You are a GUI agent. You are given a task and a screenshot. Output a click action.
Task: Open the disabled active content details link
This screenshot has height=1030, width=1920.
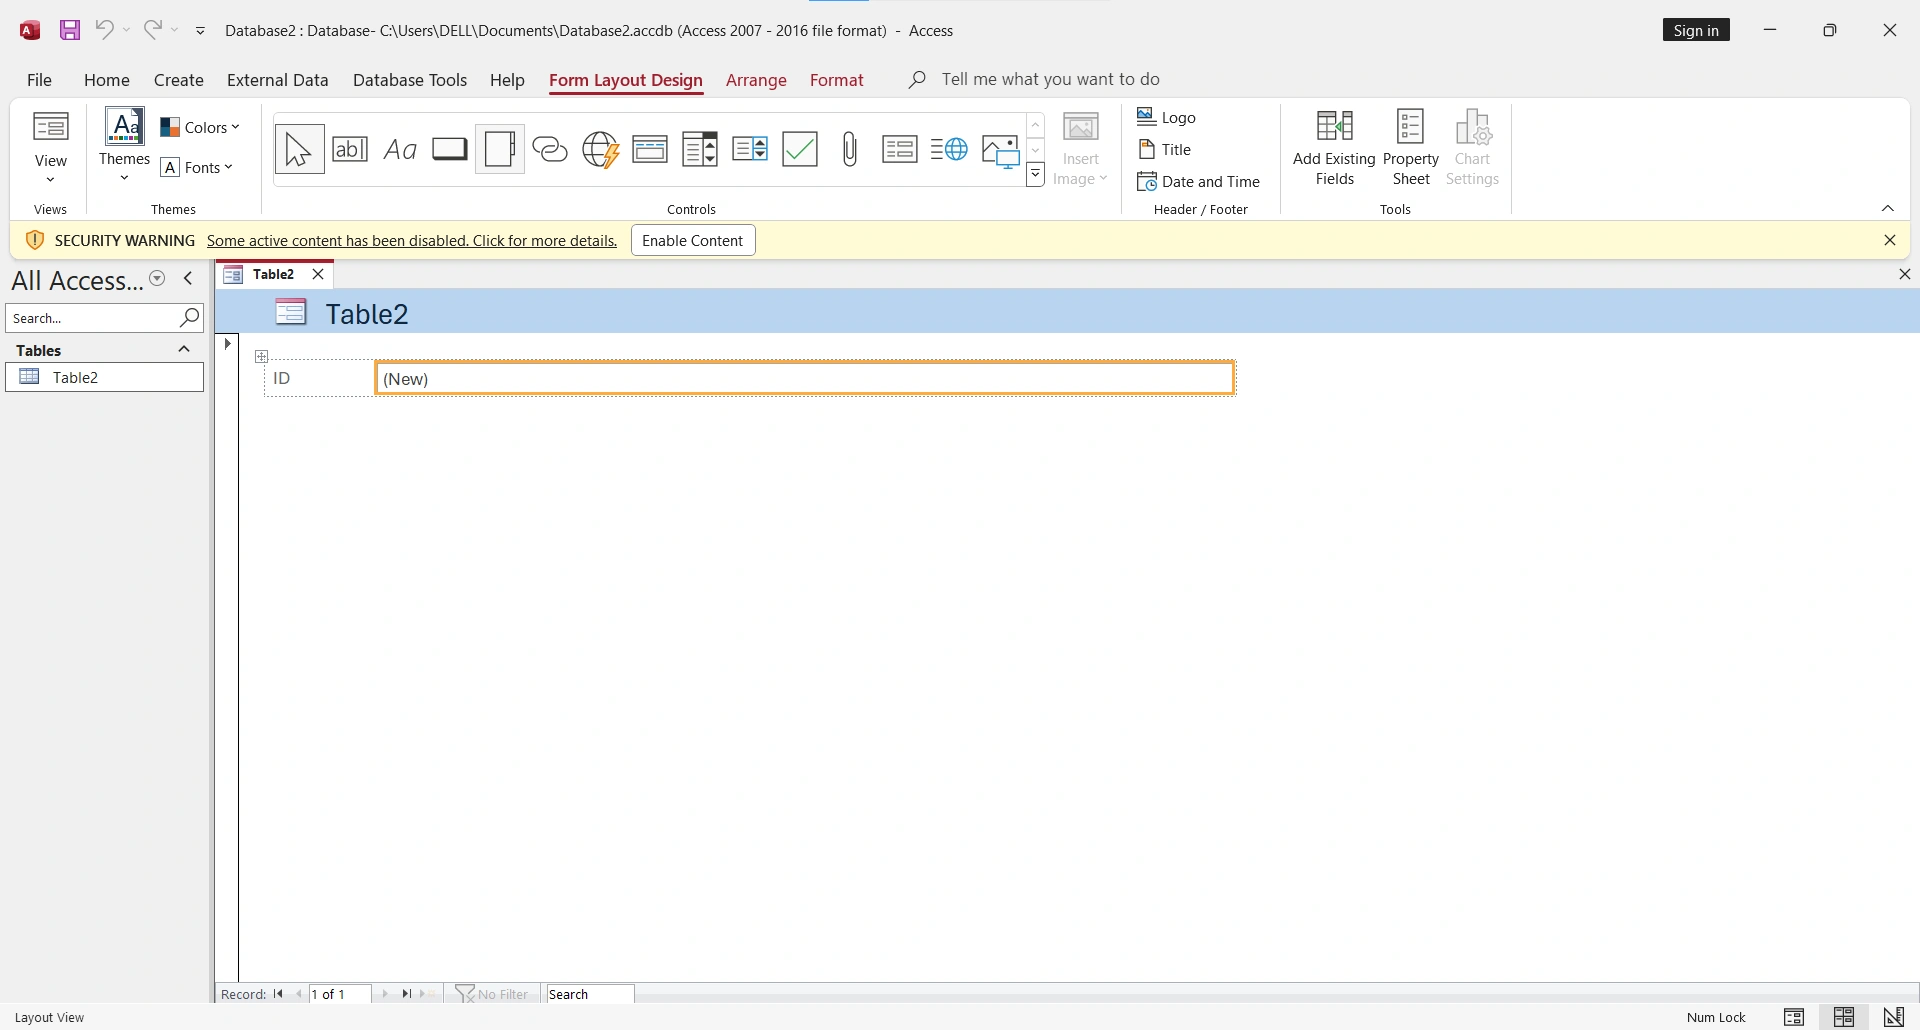[x=412, y=241]
